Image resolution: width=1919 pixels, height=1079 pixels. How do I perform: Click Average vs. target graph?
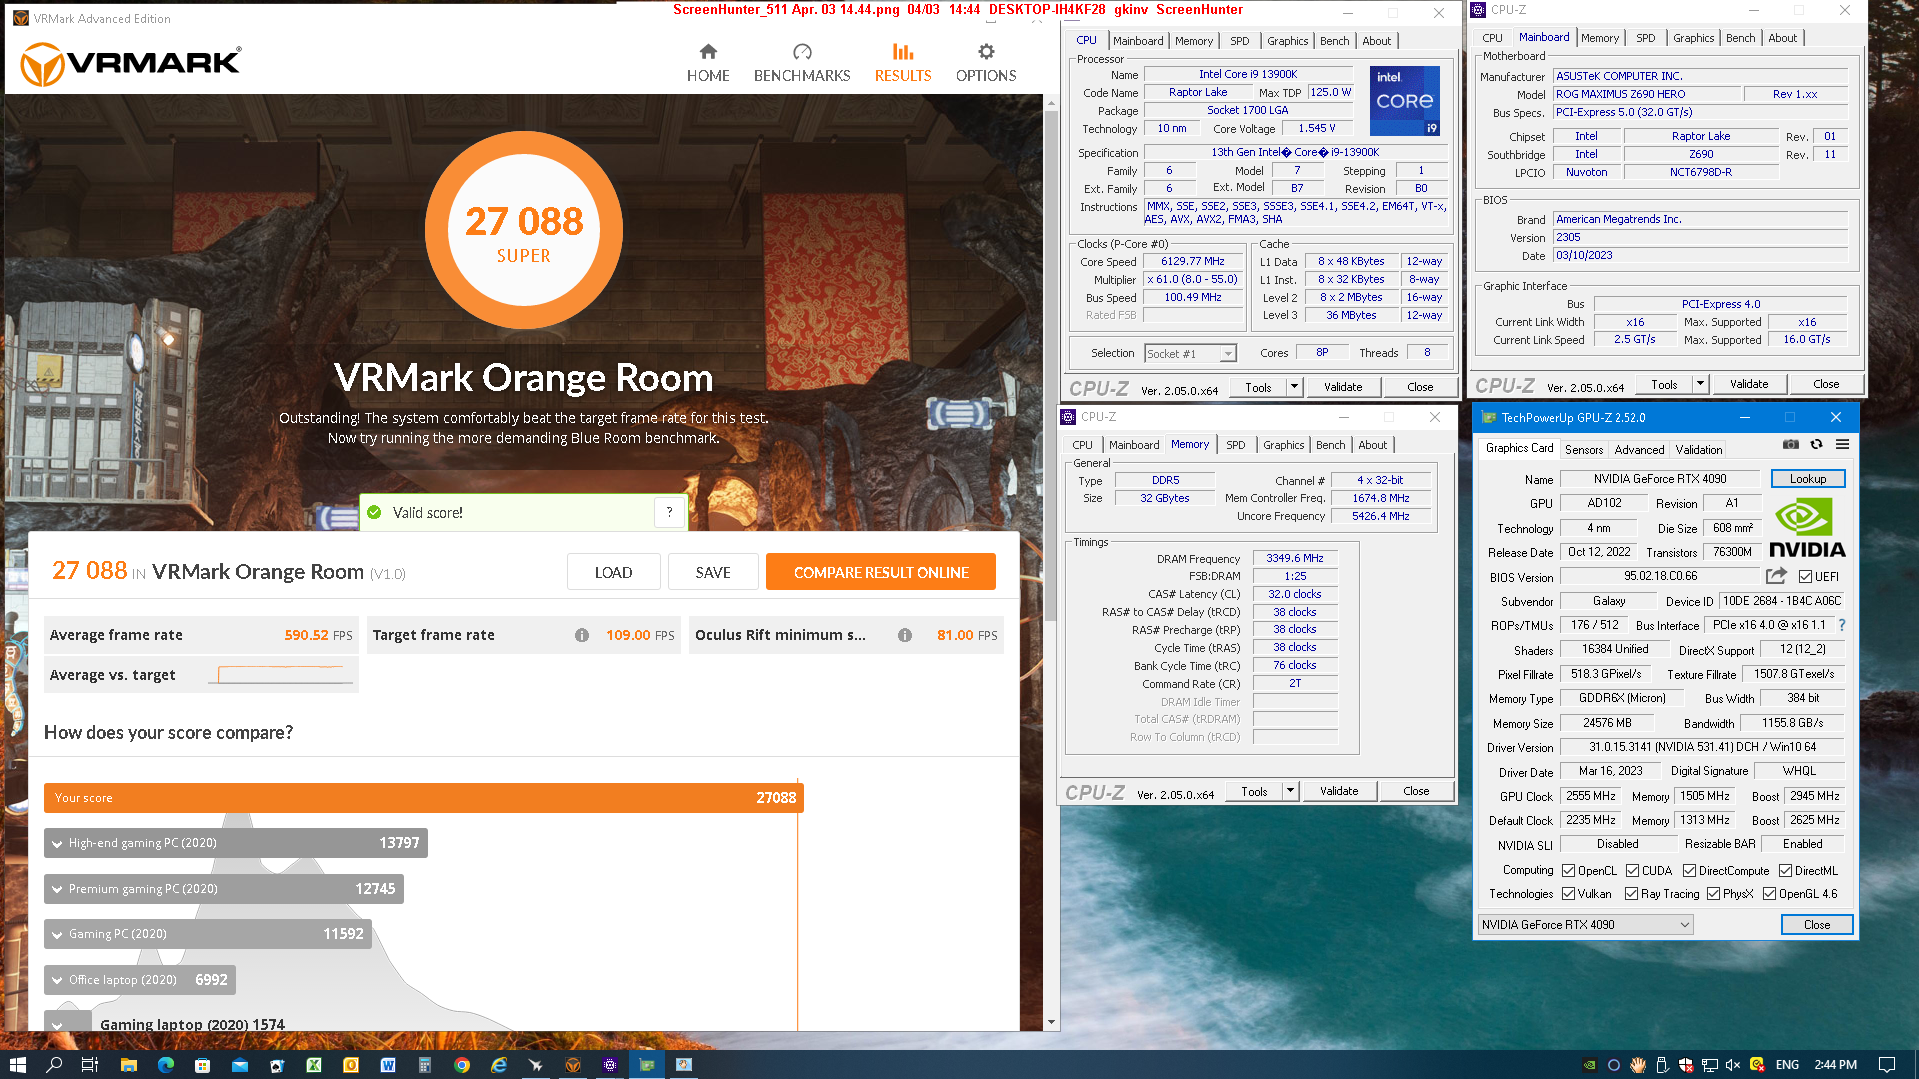pyautogui.click(x=281, y=675)
